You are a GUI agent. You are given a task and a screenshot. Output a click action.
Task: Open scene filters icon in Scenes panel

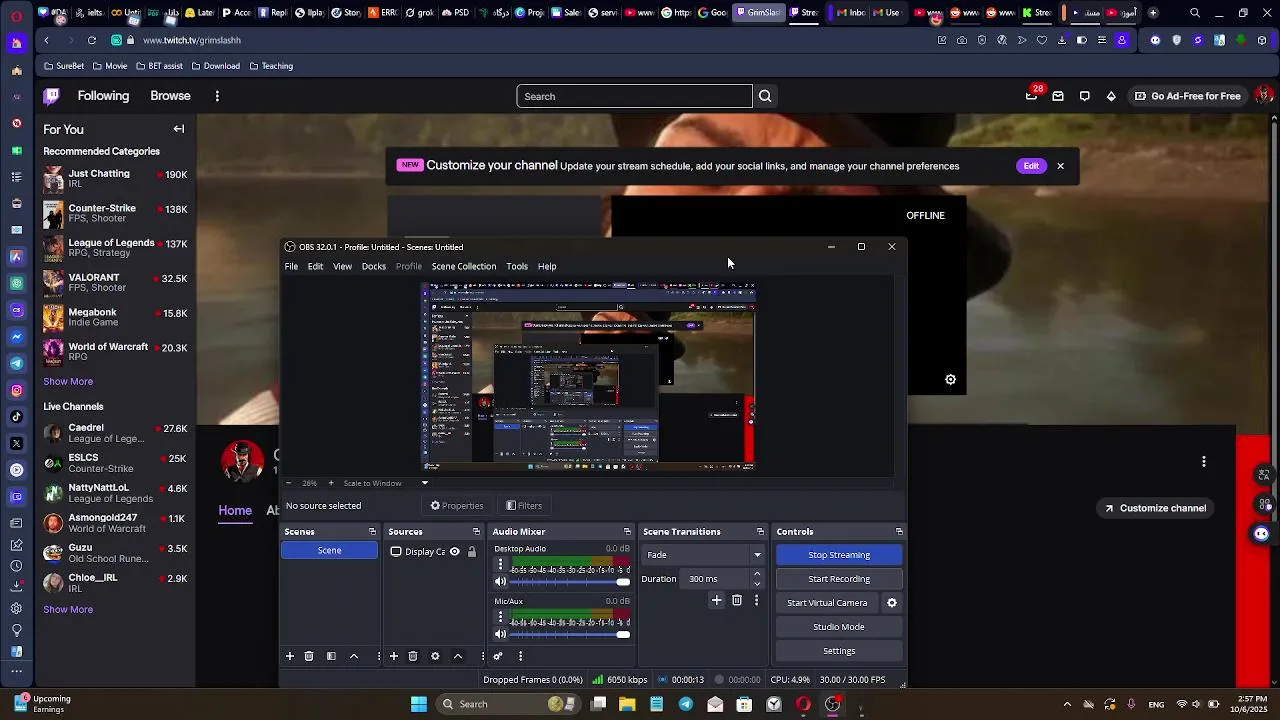(331, 656)
